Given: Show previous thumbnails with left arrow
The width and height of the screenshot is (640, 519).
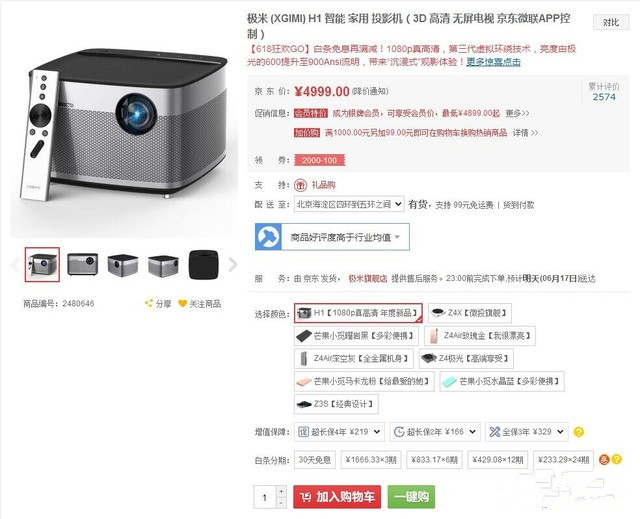Looking at the screenshot, I should pyautogui.click(x=15, y=264).
